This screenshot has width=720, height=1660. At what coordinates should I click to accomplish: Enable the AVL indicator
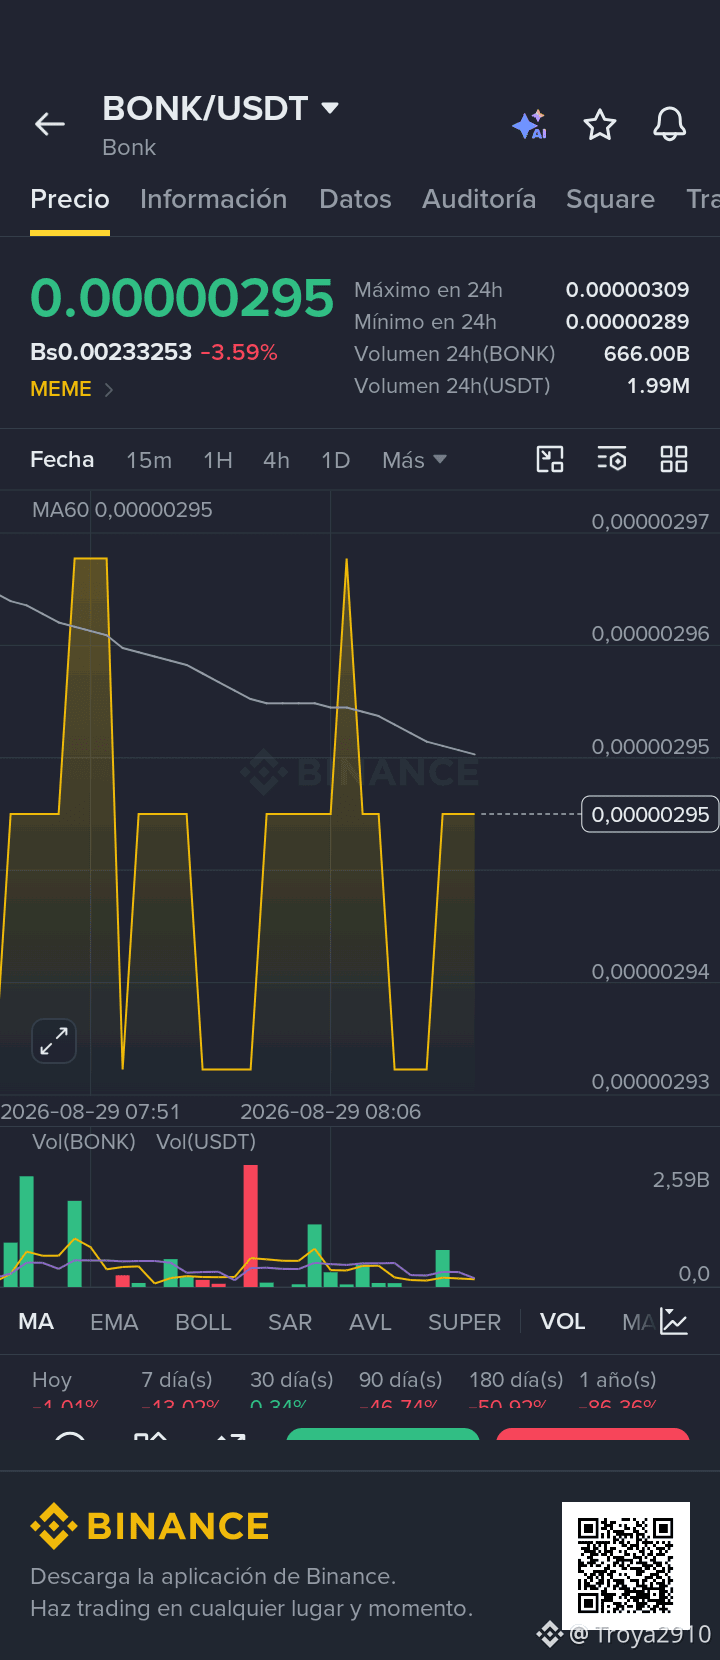tap(370, 1322)
